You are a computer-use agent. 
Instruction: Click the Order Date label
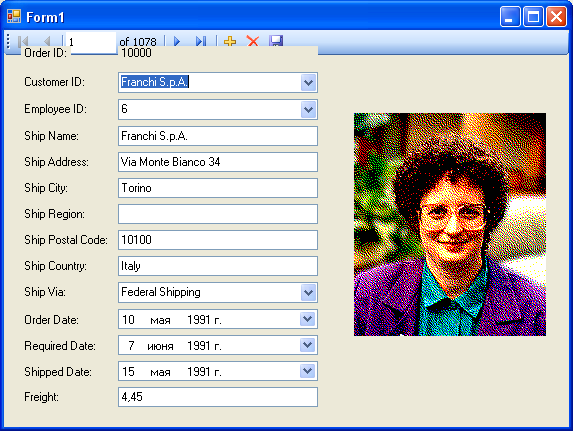51,320
